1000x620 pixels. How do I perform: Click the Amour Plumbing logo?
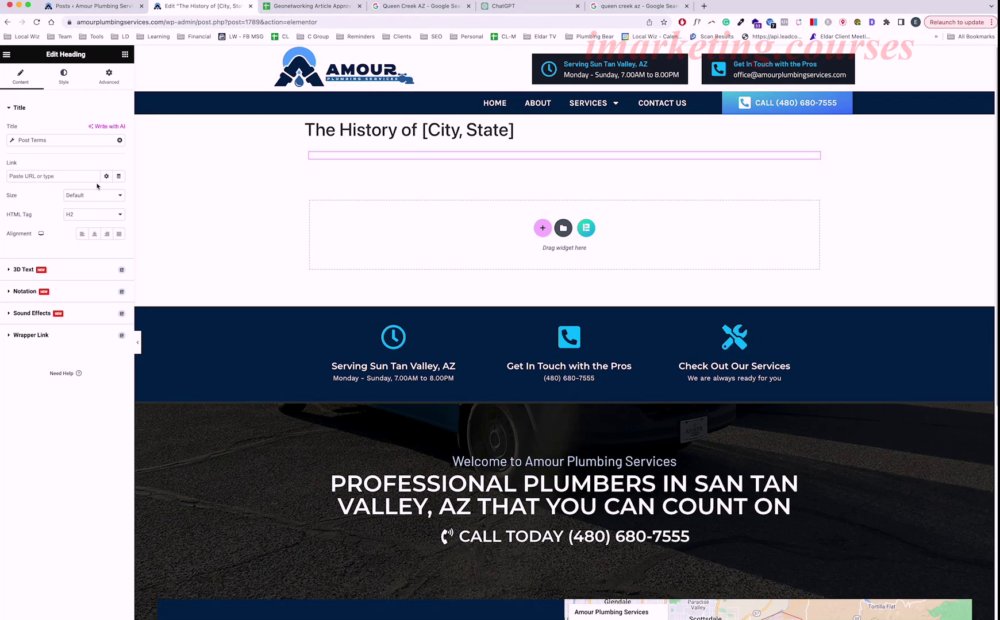(344, 68)
